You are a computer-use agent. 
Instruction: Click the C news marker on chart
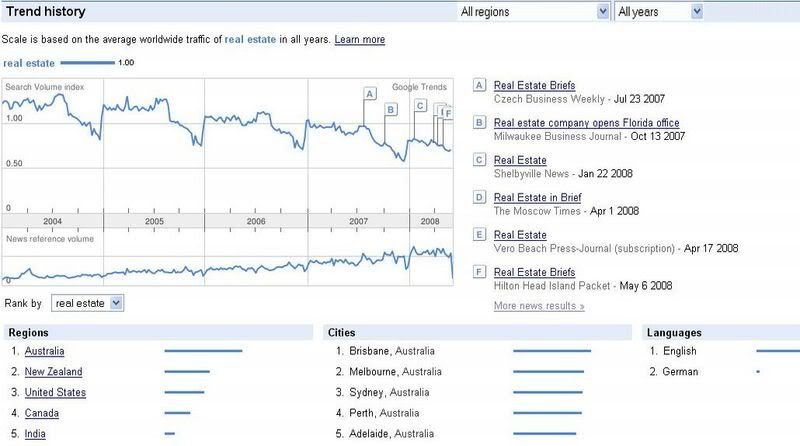[420, 106]
